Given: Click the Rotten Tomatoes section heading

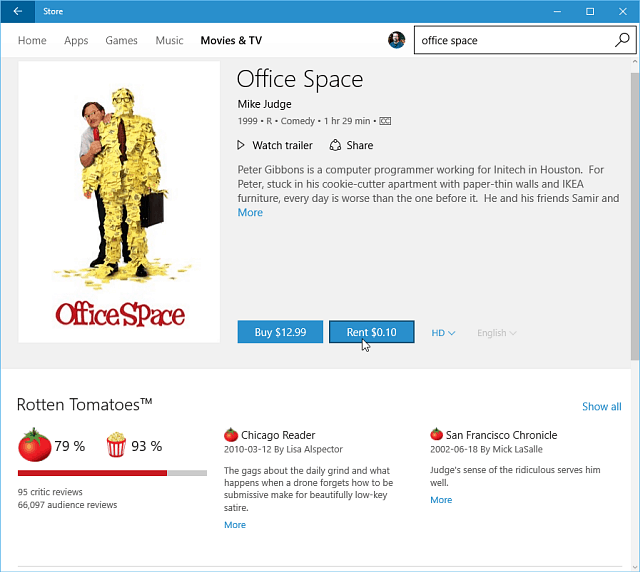Looking at the screenshot, I should 84,405.
